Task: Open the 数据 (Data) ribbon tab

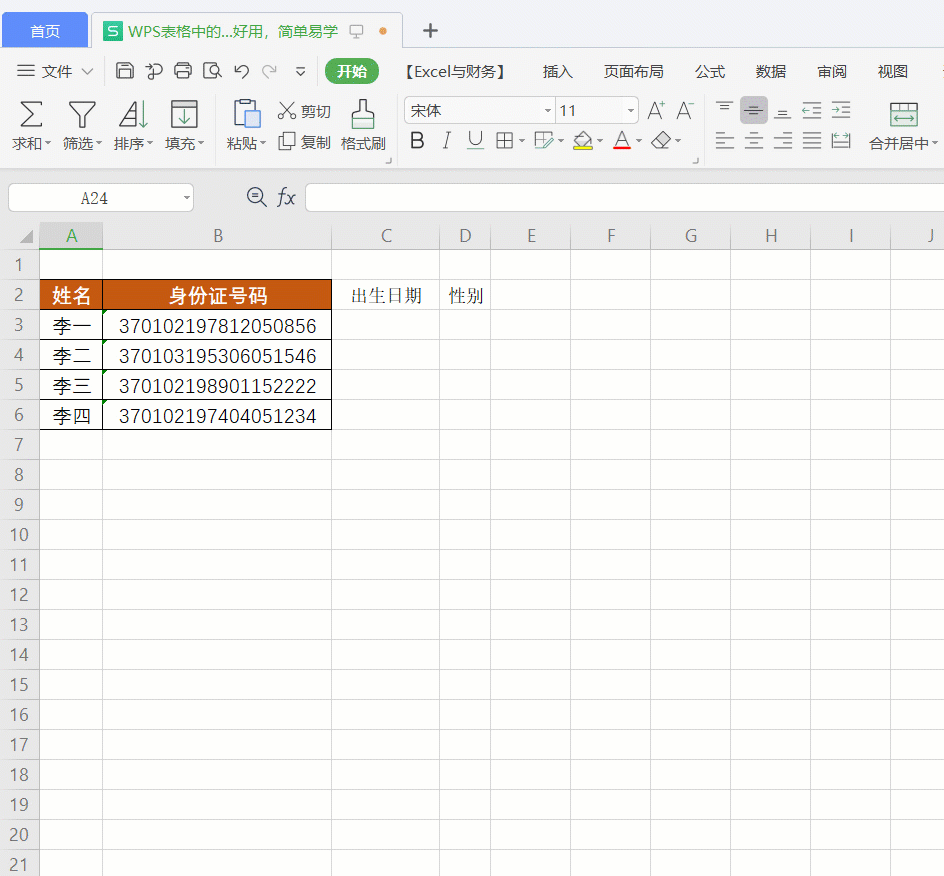Action: pos(771,71)
